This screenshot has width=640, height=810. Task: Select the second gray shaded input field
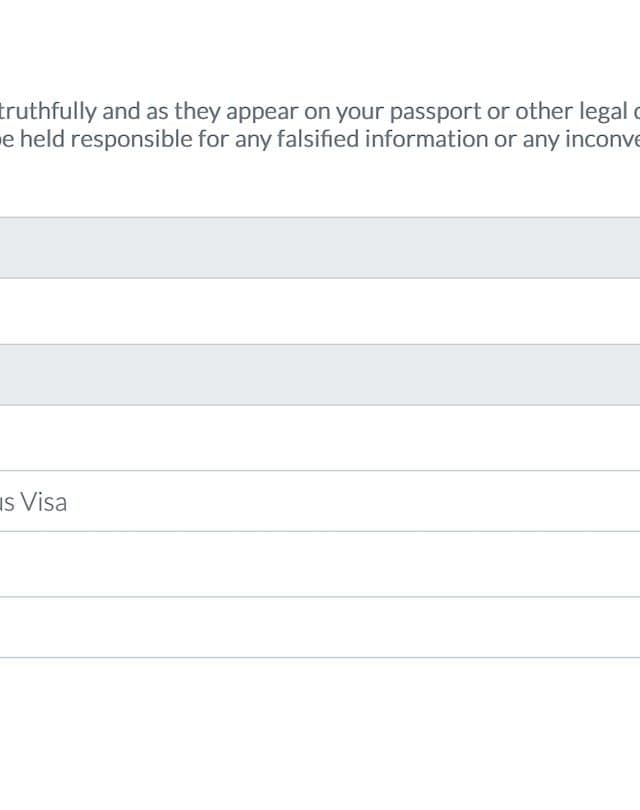pyautogui.click(x=320, y=375)
